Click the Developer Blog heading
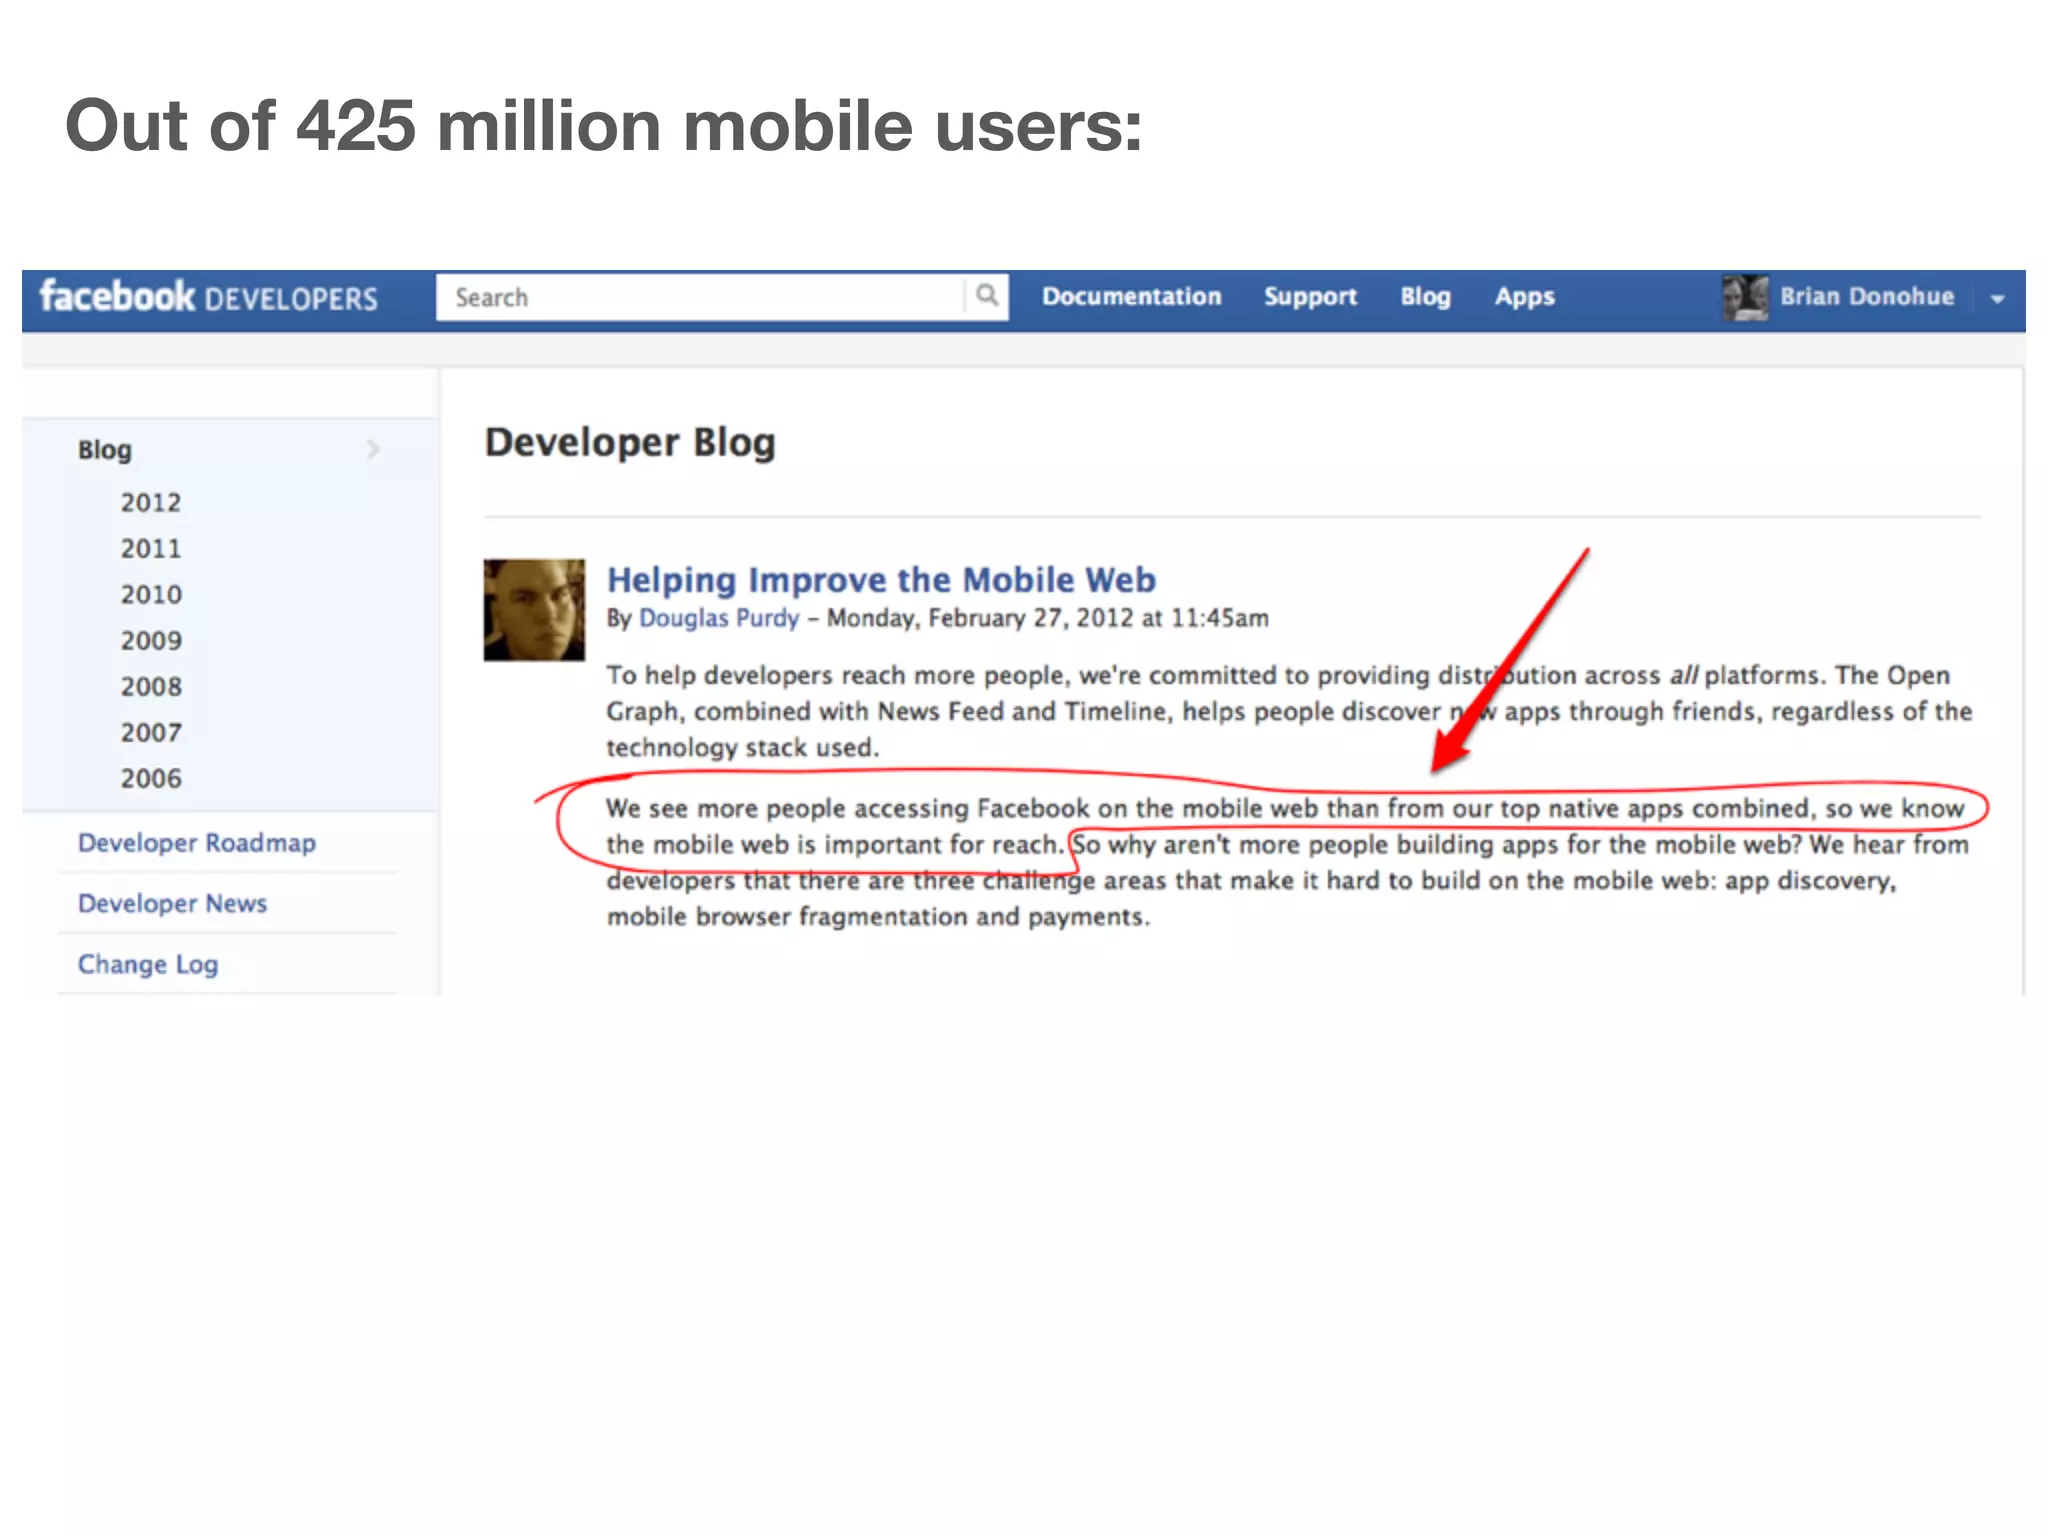This screenshot has width=2048, height=1536. point(630,442)
